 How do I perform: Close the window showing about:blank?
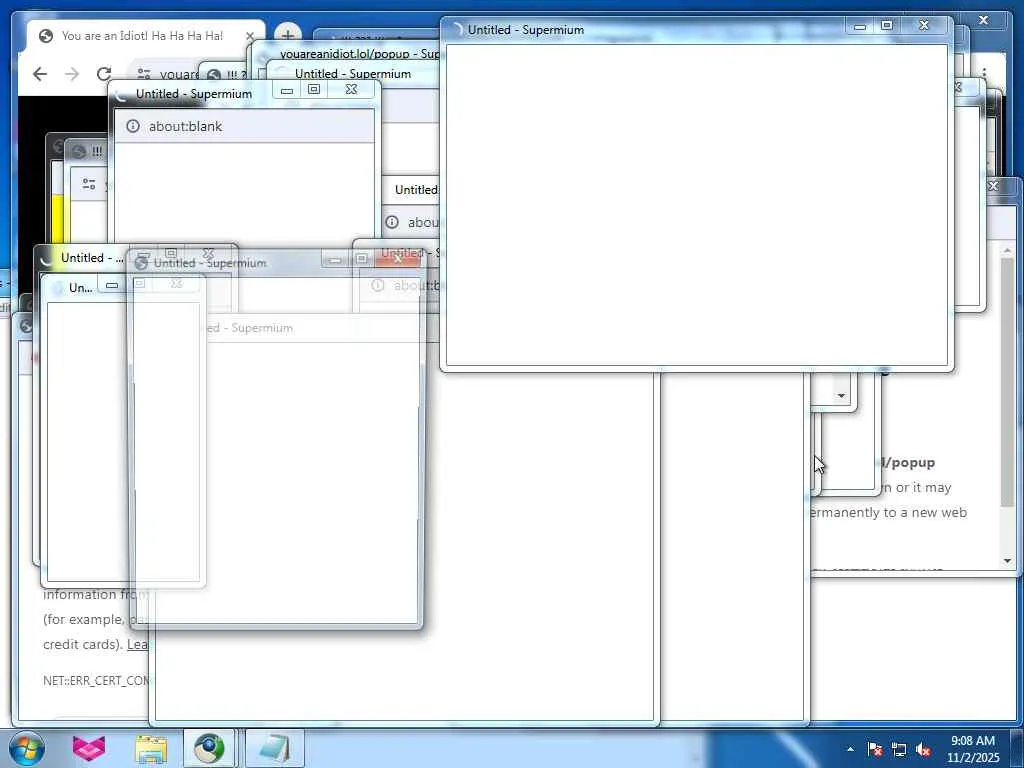[x=351, y=89]
